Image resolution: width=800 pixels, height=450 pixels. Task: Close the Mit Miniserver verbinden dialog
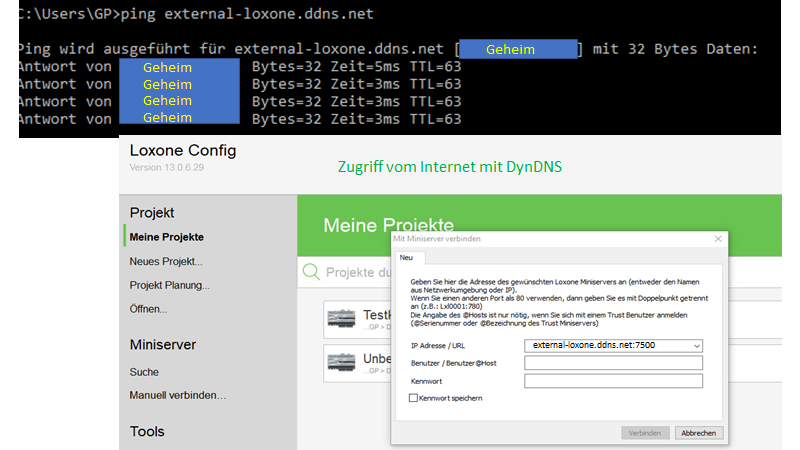pos(718,239)
